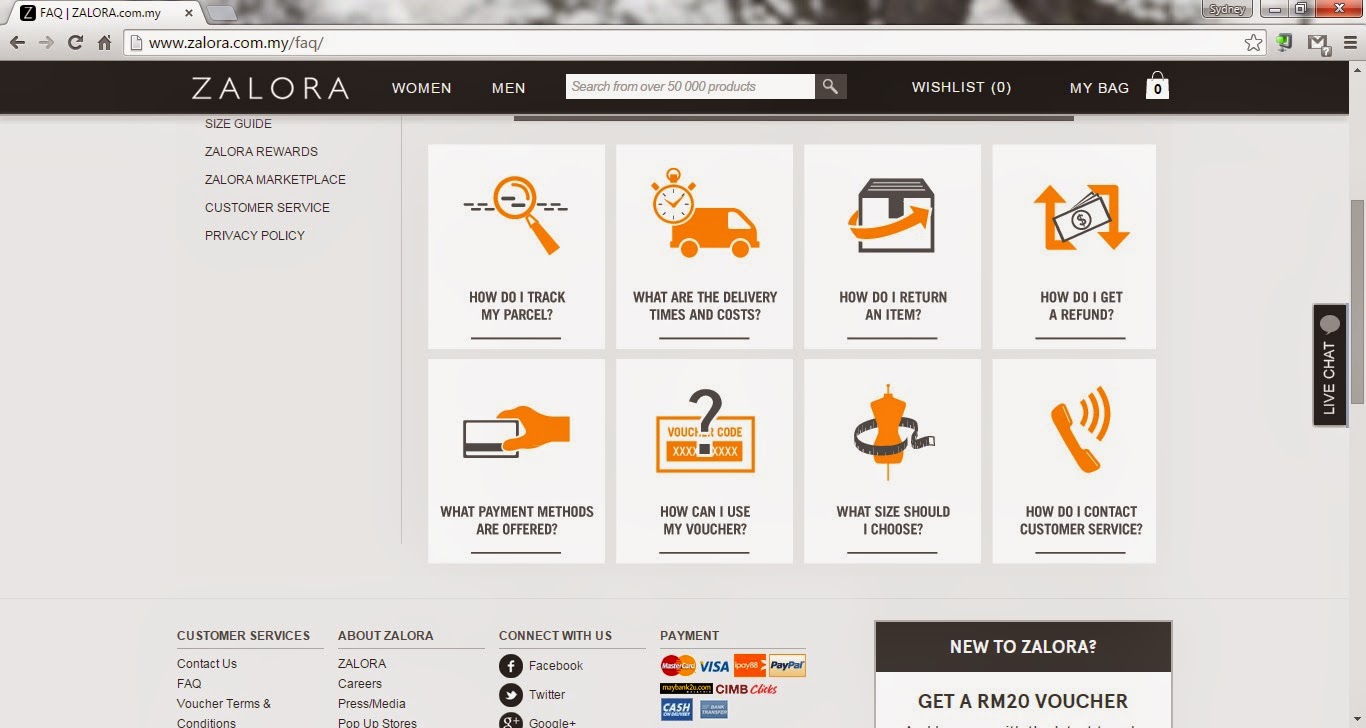Click the Facebook text link
1366x728 pixels.
point(556,666)
